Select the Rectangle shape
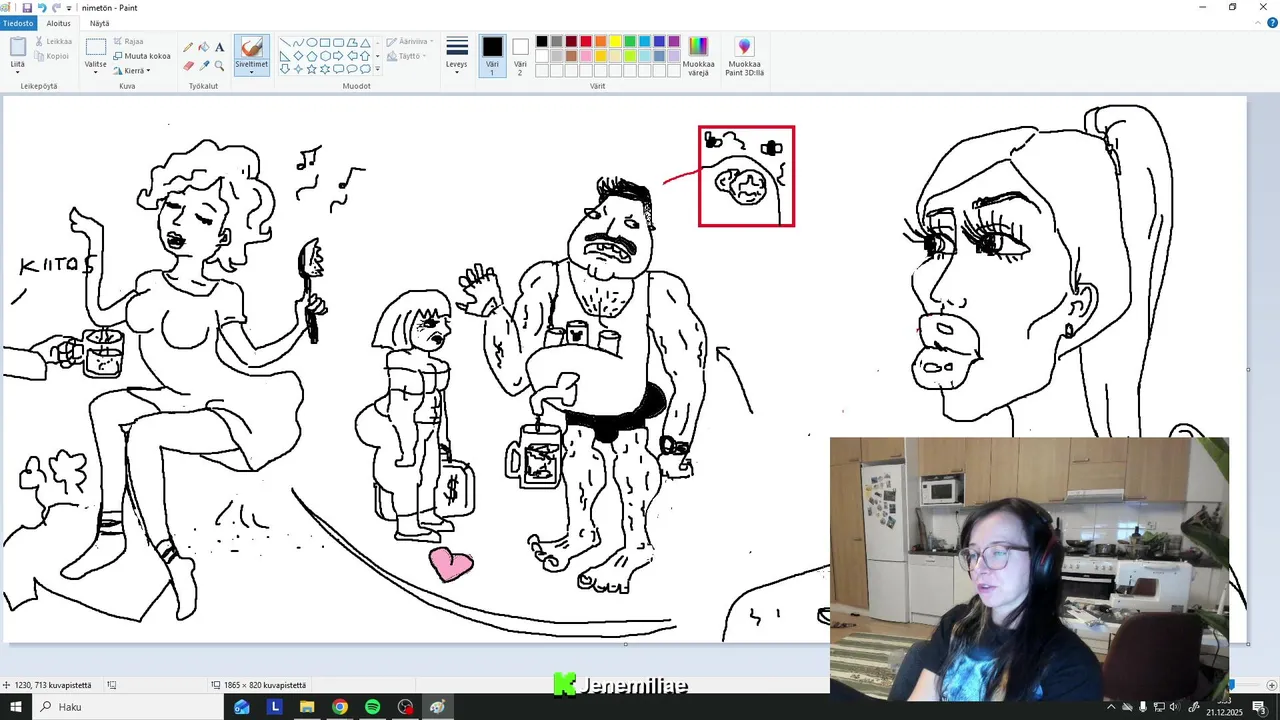 click(x=325, y=43)
